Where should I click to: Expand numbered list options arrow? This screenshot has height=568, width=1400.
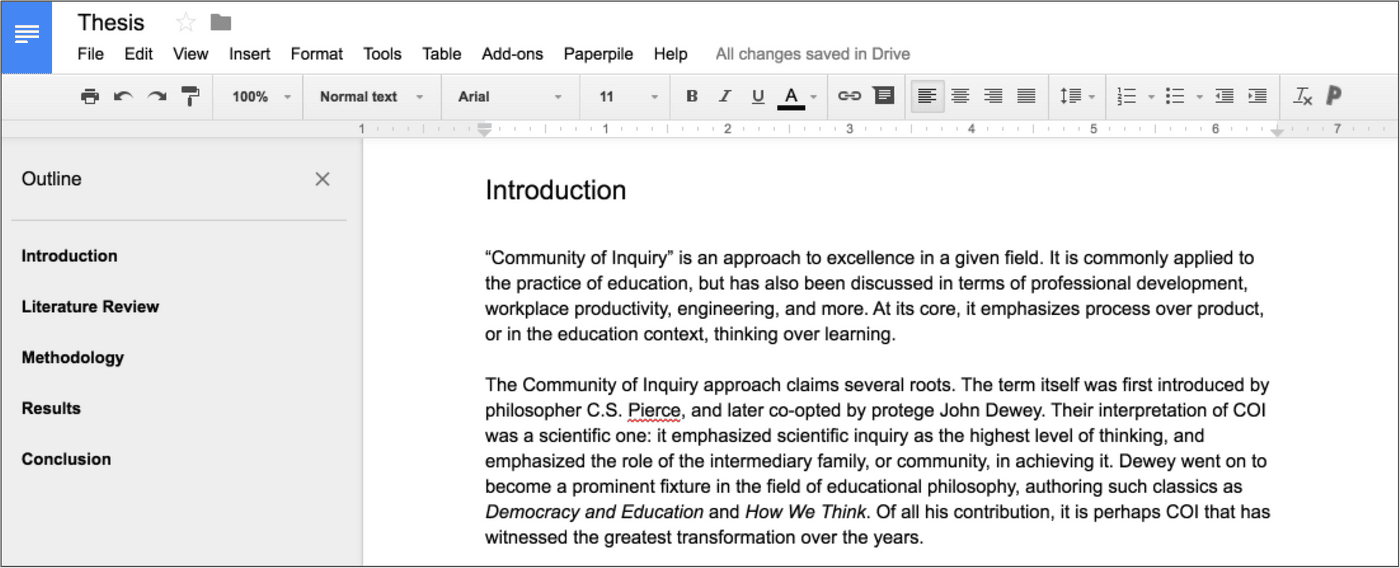[x=1151, y=97]
